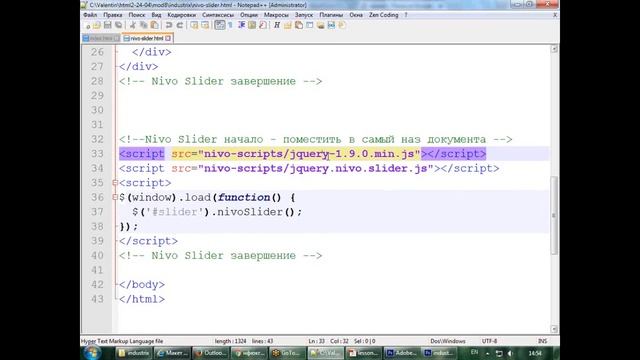The height and width of the screenshot is (360, 640).
Task: Open the 'Adobe' Photoshop taskbar item
Action: click(x=402, y=353)
